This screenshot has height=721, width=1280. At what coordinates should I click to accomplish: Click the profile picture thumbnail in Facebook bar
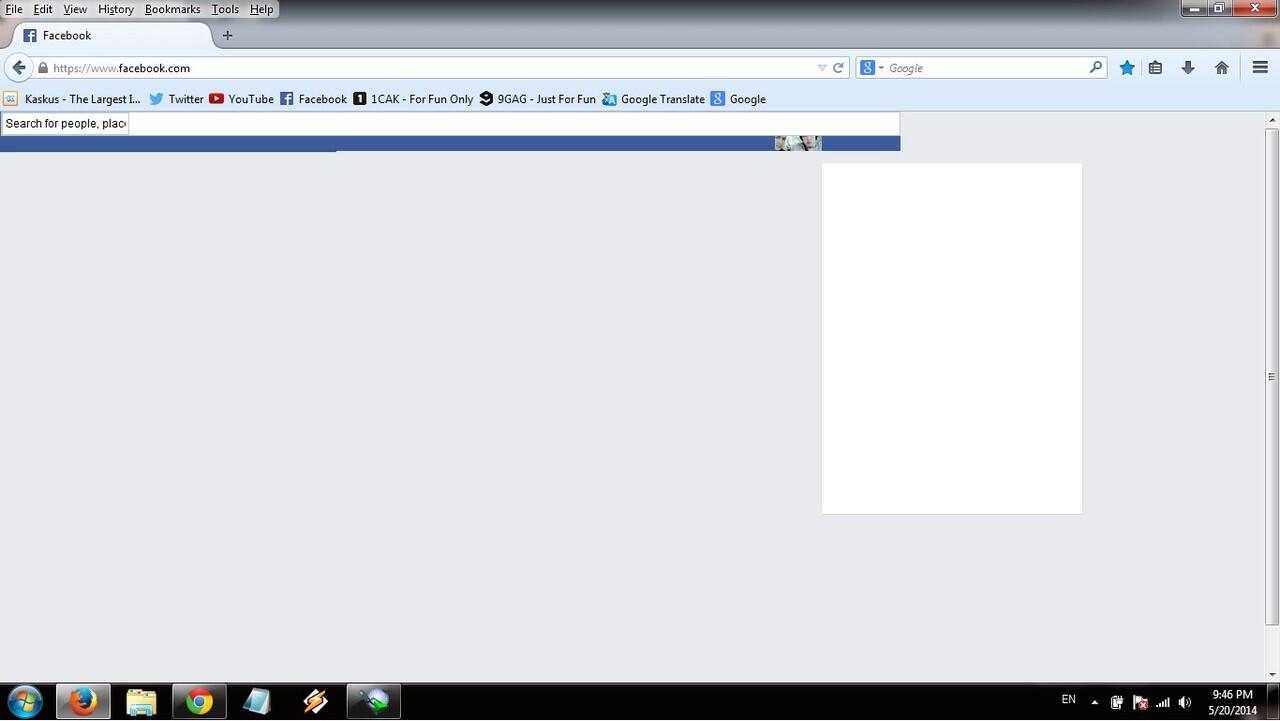[x=798, y=143]
